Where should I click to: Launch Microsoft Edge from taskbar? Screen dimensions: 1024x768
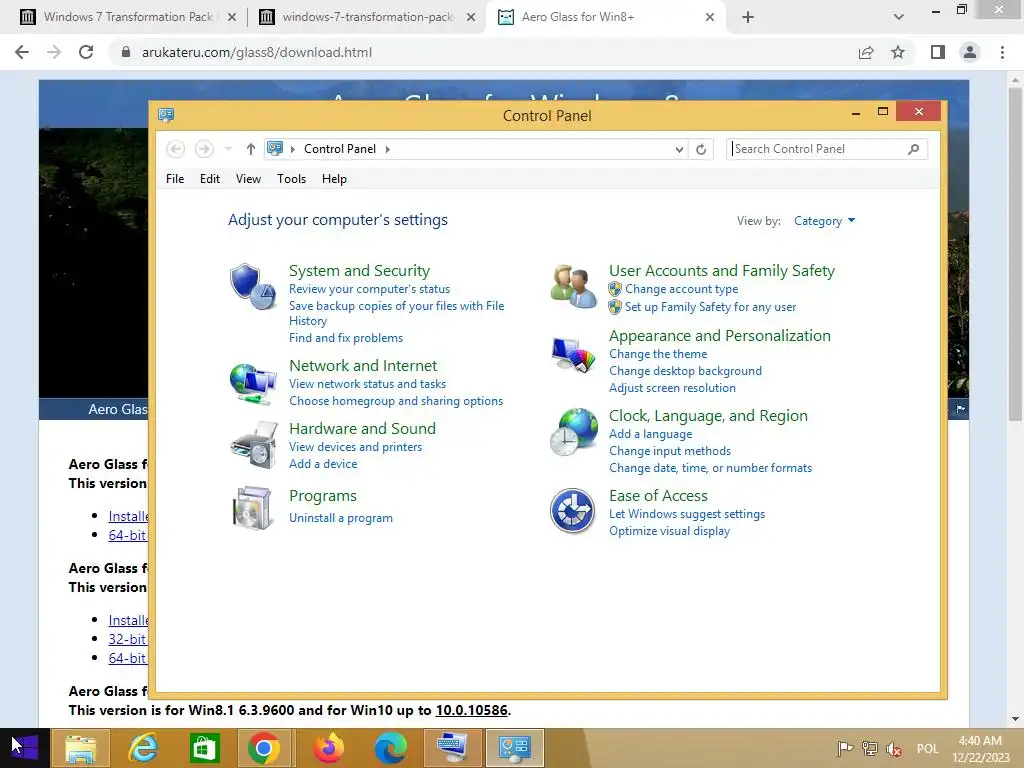(391, 748)
